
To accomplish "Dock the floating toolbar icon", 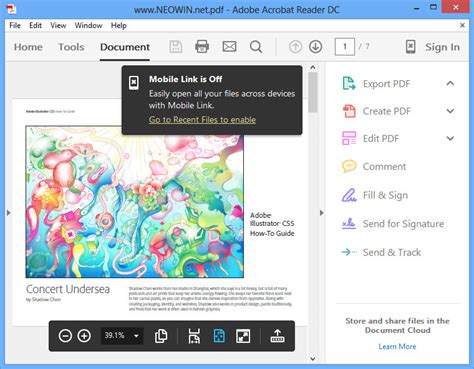I will [x=277, y=336].
